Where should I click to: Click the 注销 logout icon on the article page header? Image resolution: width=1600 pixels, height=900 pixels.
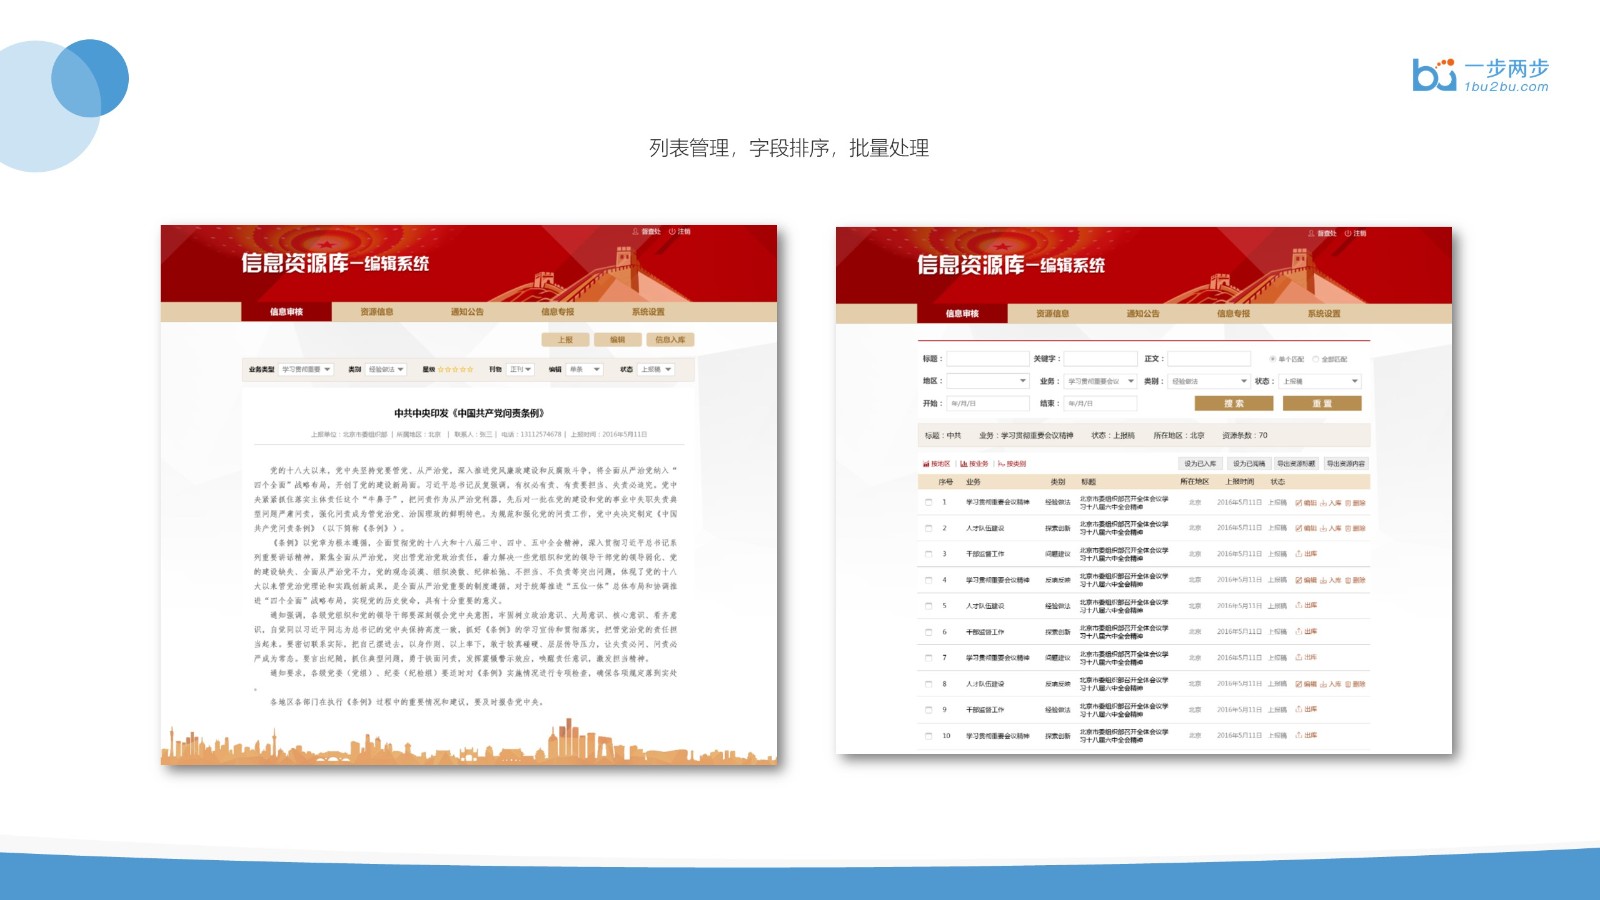tap(672, 232)
